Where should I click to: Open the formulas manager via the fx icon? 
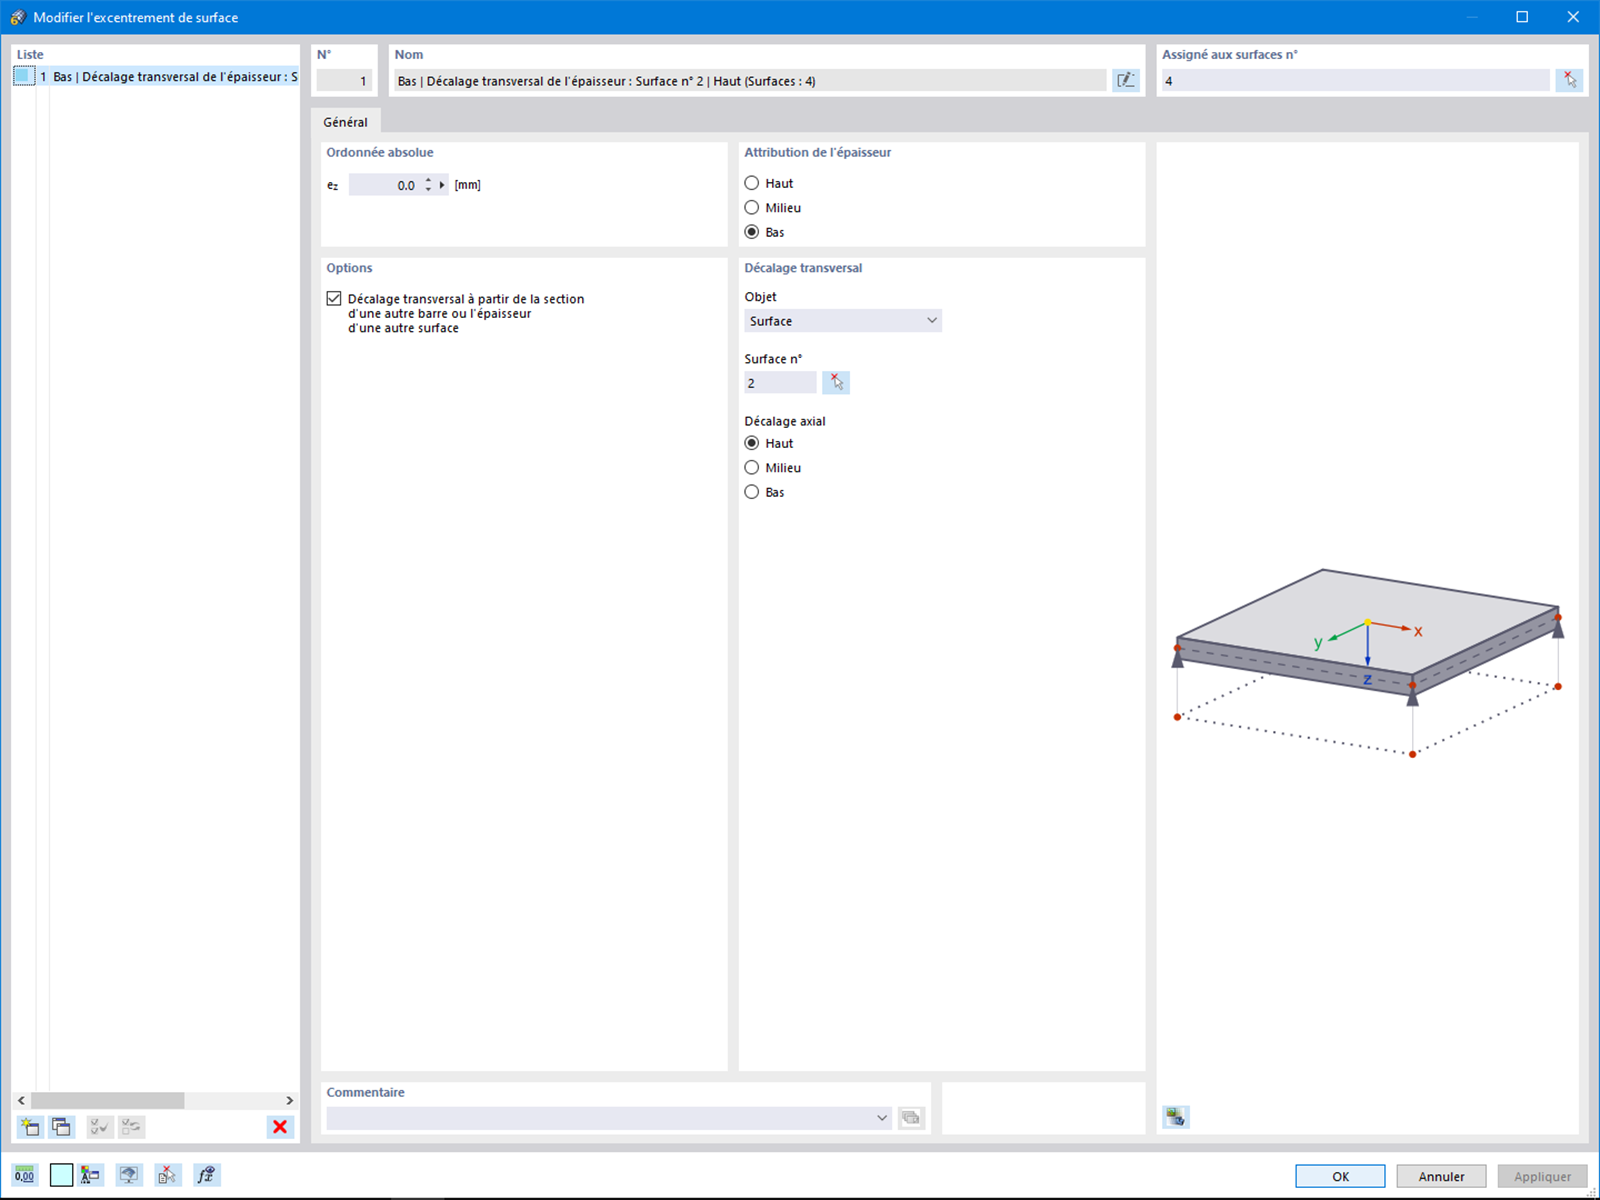point(206,1175)
